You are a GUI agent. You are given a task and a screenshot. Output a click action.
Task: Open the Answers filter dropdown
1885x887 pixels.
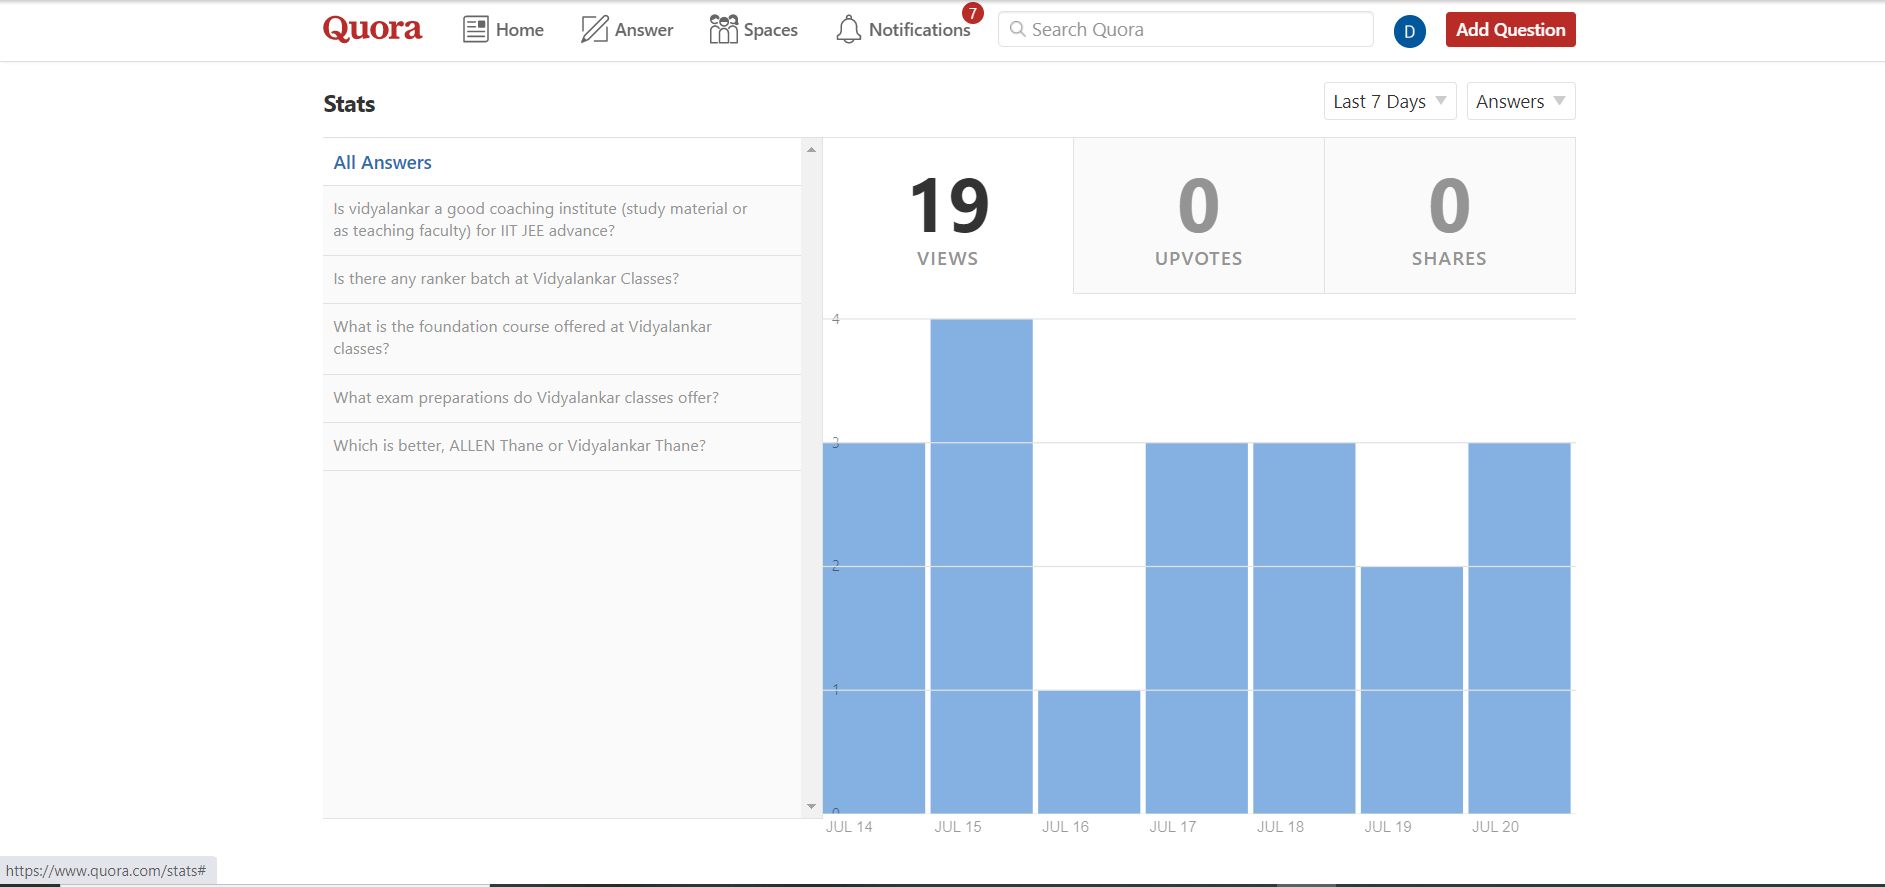tap(1520, 101)
